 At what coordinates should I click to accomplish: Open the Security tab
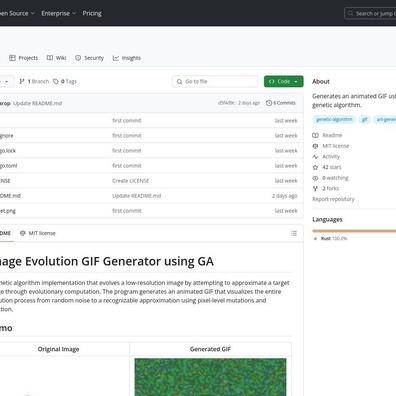point(89,58)
